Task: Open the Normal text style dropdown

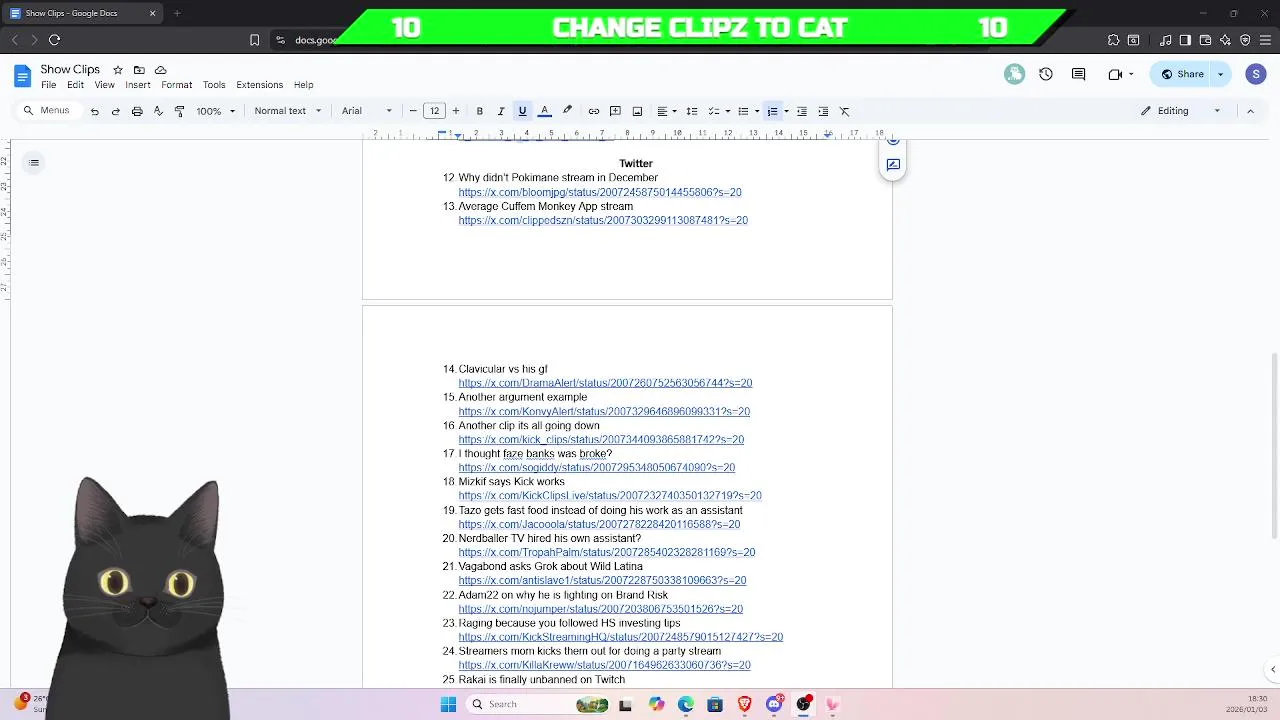Action: (288, 111)
